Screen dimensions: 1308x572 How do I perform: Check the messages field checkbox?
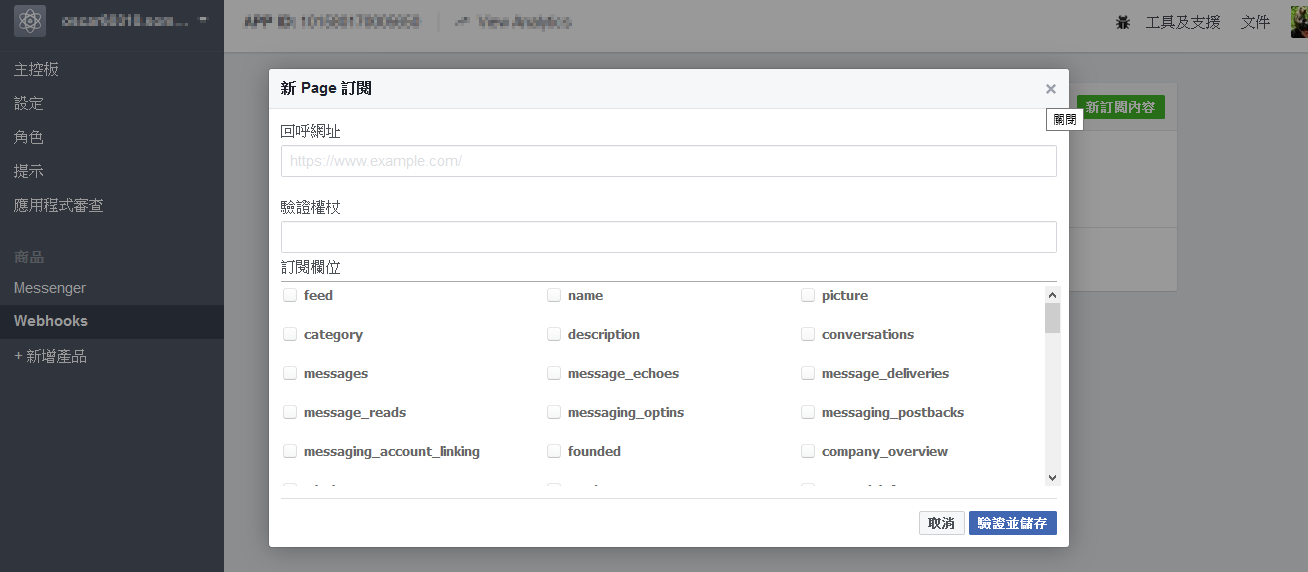click(290, 373)
